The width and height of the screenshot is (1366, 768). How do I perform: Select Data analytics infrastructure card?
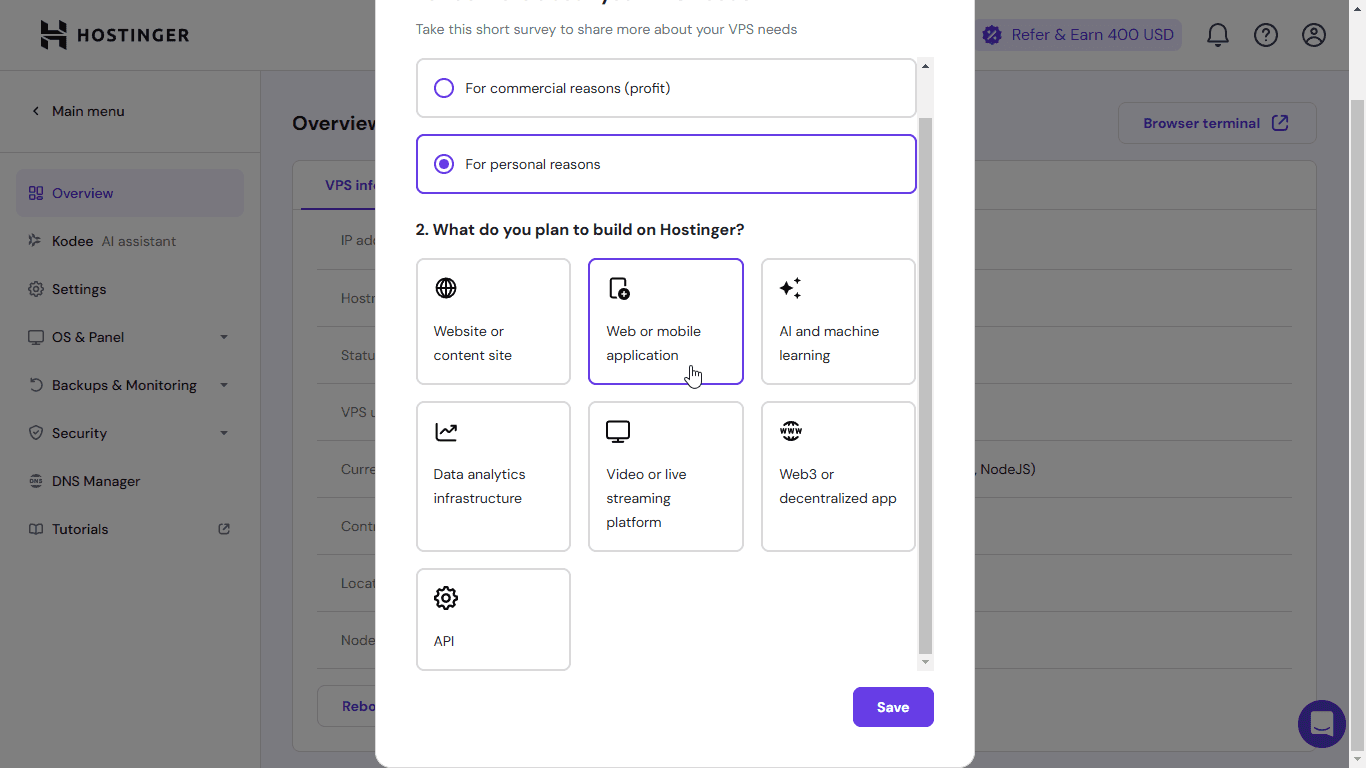pos(493,476)
